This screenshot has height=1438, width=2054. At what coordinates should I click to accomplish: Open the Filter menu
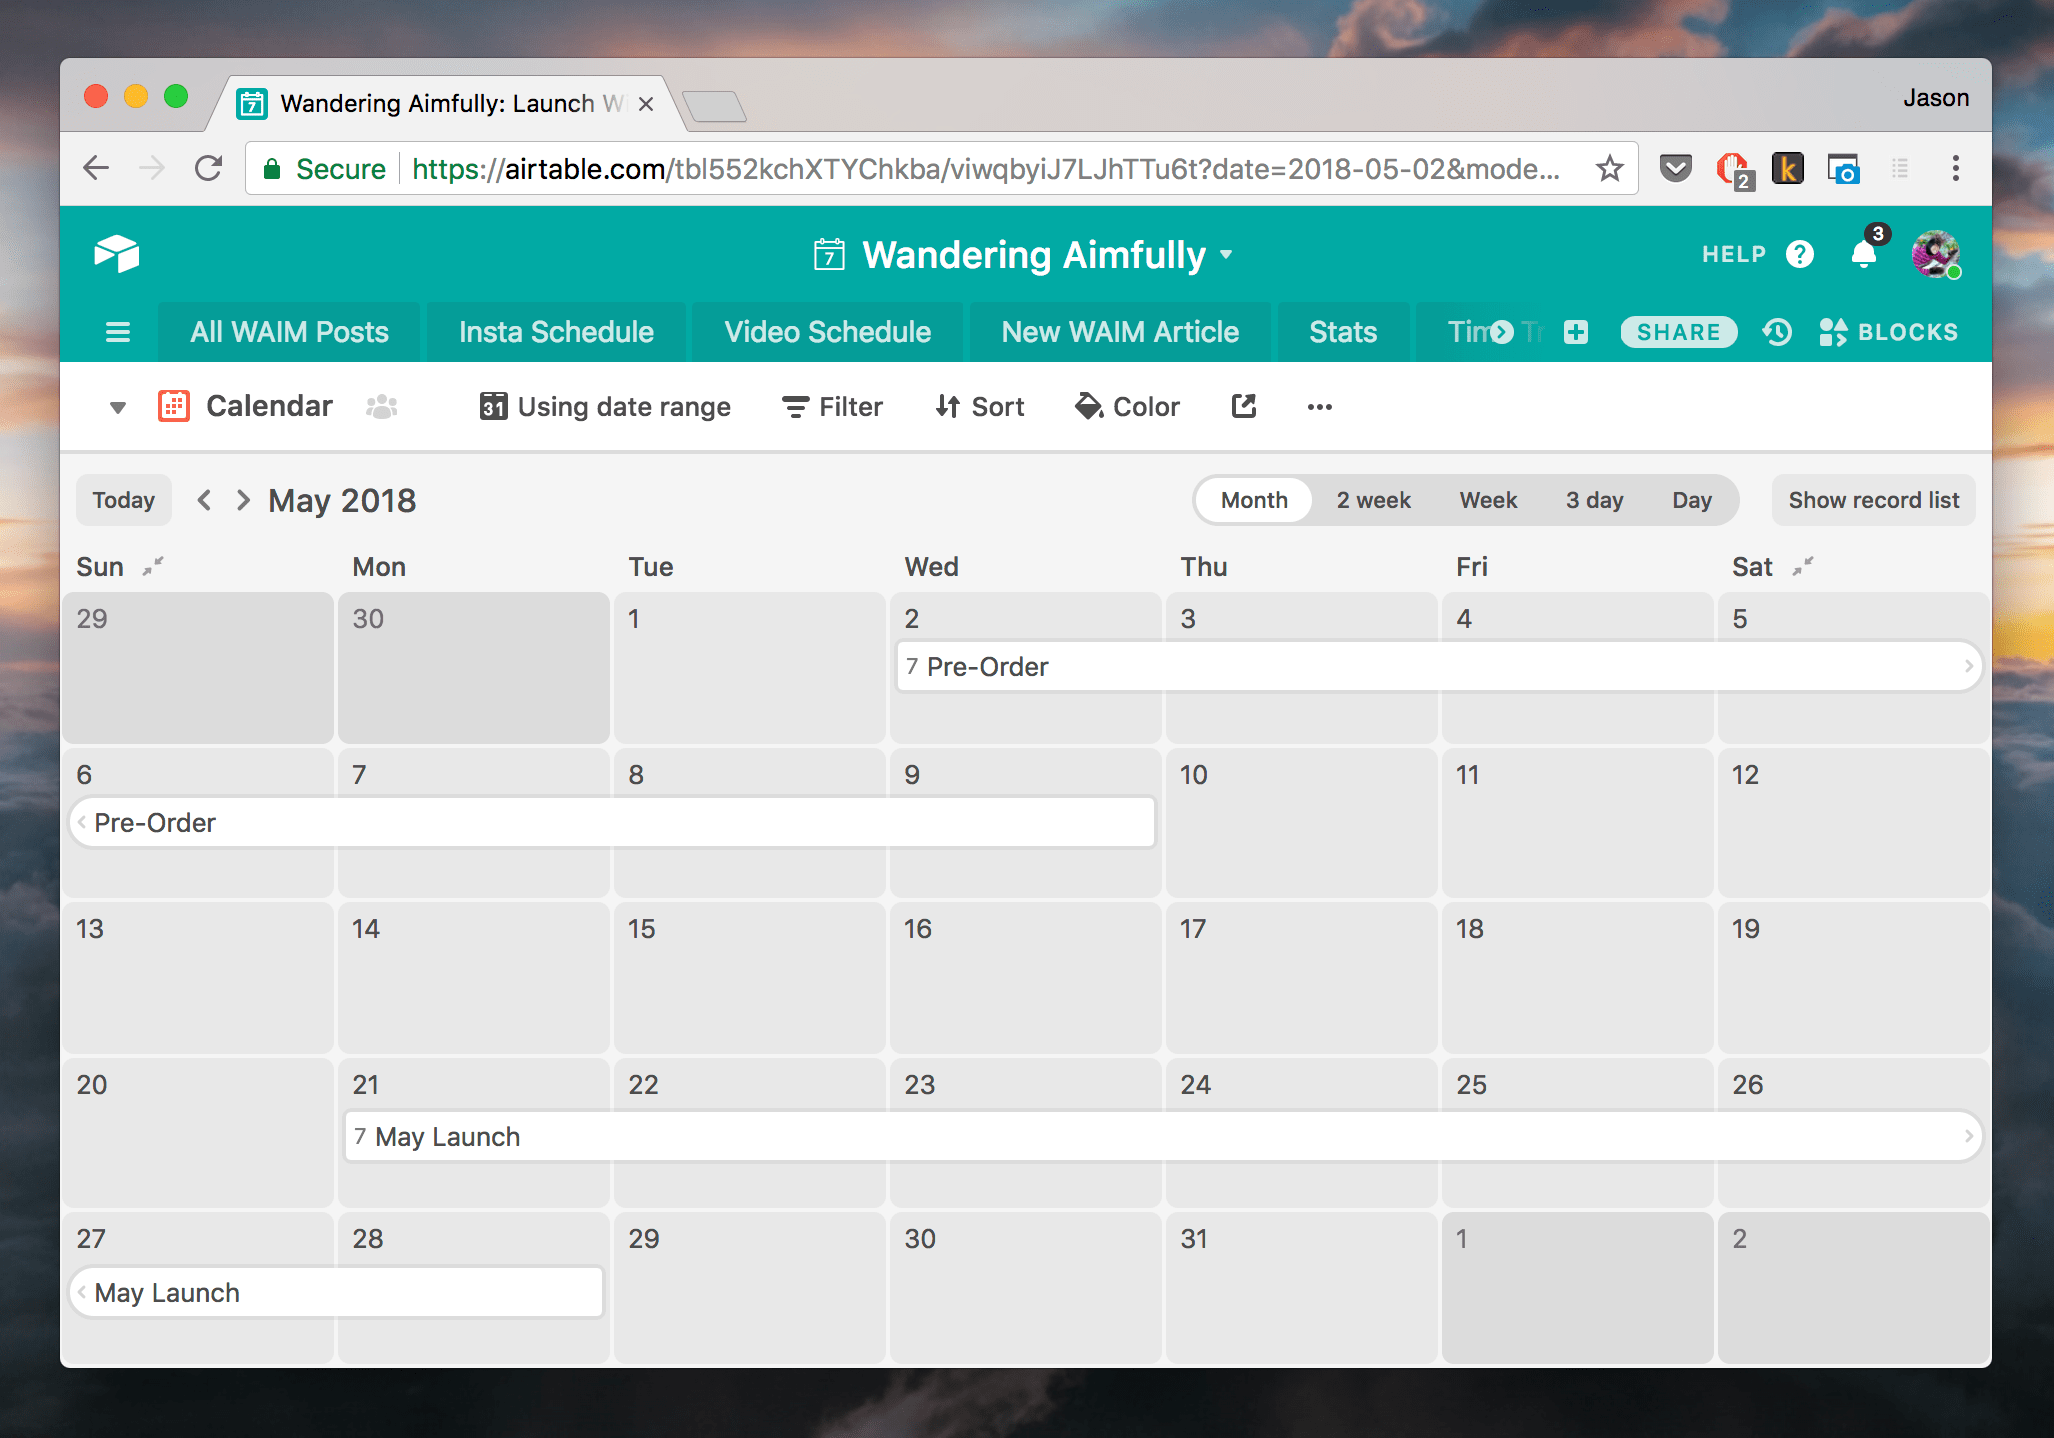832,407
